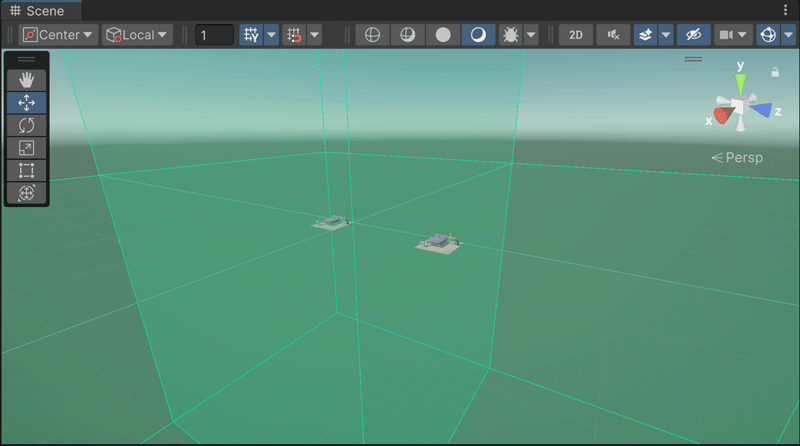800x446 pixels.
Task: Select the Rect tool
Action: 27,171
